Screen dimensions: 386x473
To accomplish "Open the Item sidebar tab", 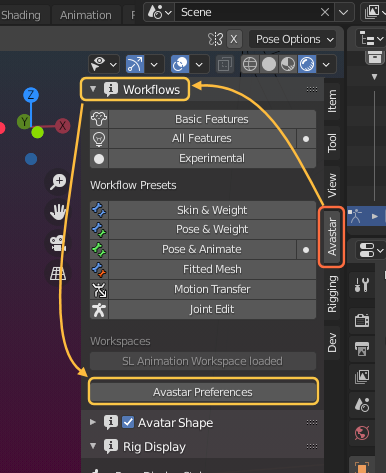I will point(332,101).
